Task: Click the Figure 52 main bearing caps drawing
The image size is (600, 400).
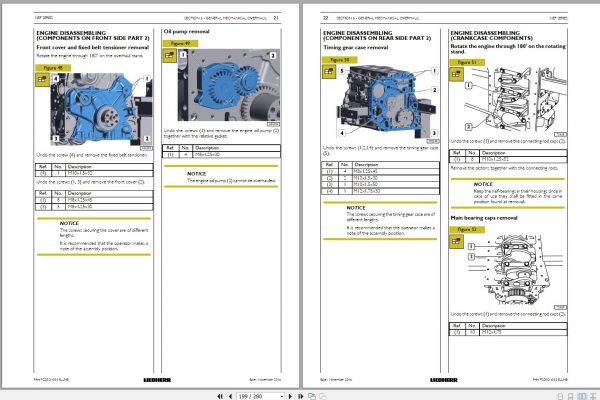Action: tap(515, 270)
